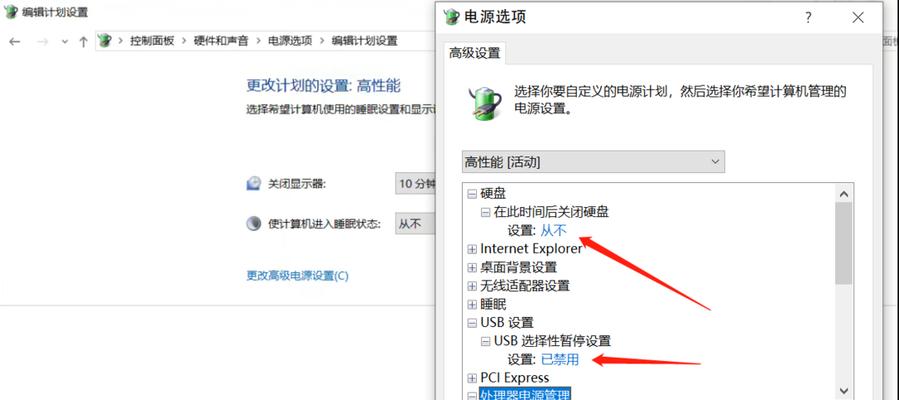
Task: Click the monitor icon beside 关闭显示器
Action: coord(253,183)
